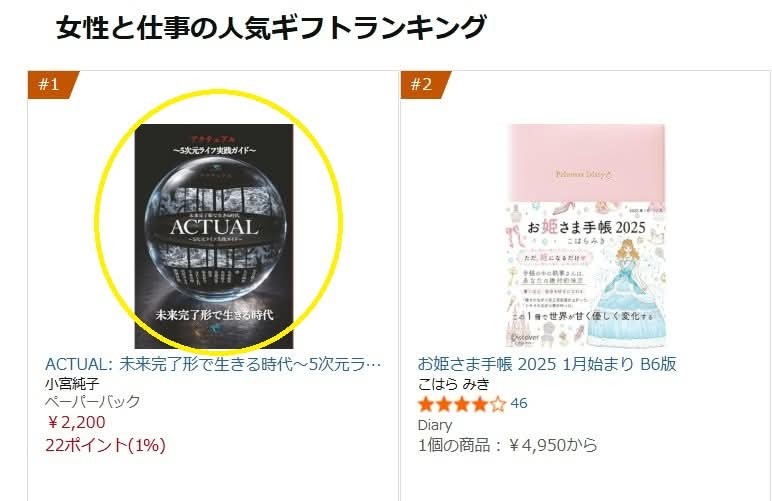
Task: Click the glass sphere on the ACTUAL cover
Action: (x=216, y=234)
